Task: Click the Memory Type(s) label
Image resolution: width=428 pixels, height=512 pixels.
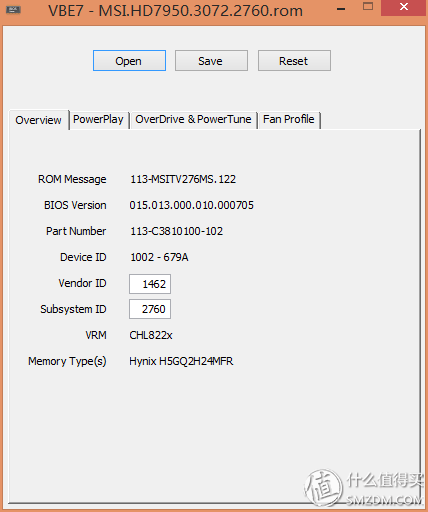Action: pos(67,361)
